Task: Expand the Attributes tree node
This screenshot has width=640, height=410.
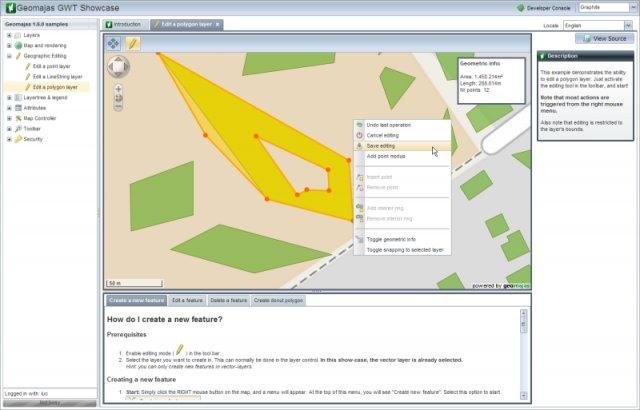Action: (x=9, y=108)
